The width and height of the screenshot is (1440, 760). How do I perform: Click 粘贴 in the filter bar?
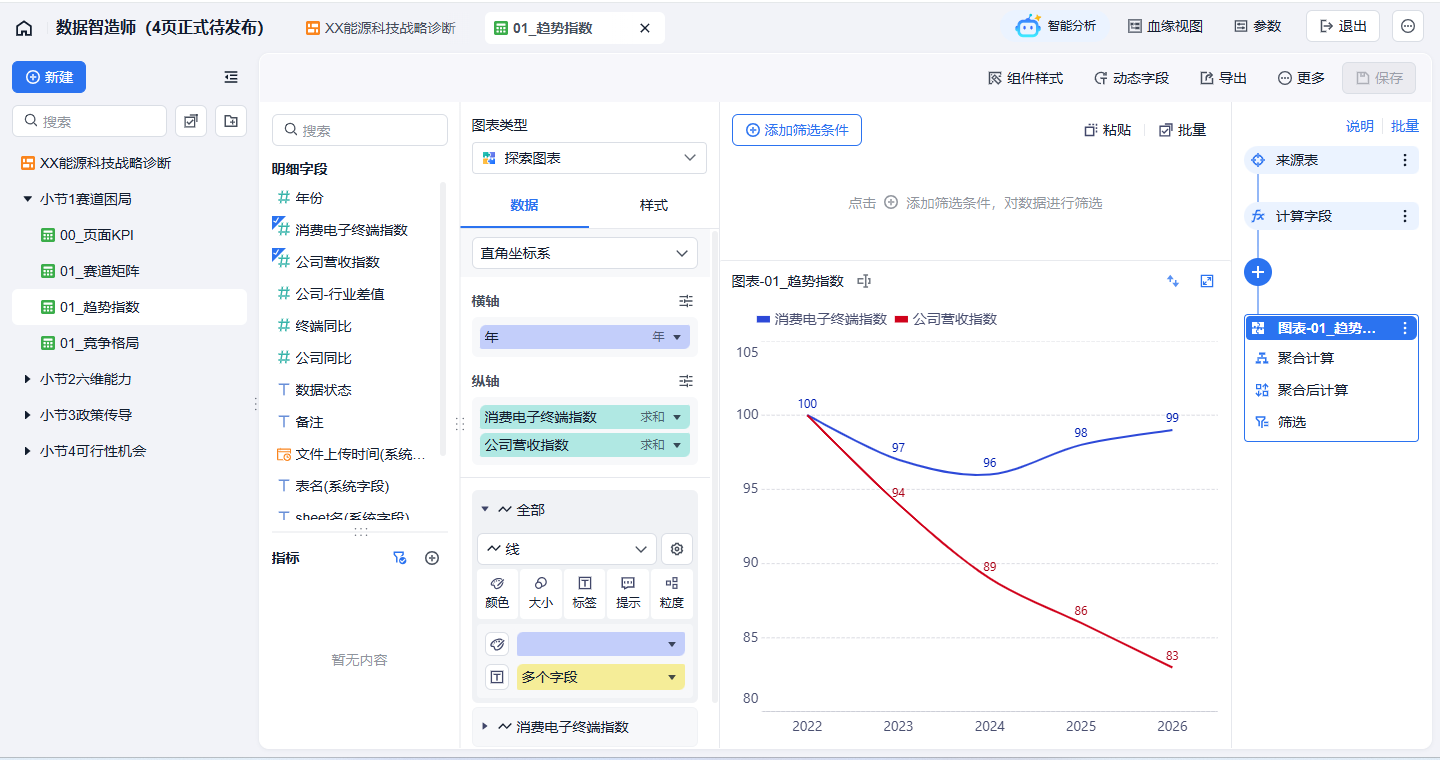point(1108,130)
